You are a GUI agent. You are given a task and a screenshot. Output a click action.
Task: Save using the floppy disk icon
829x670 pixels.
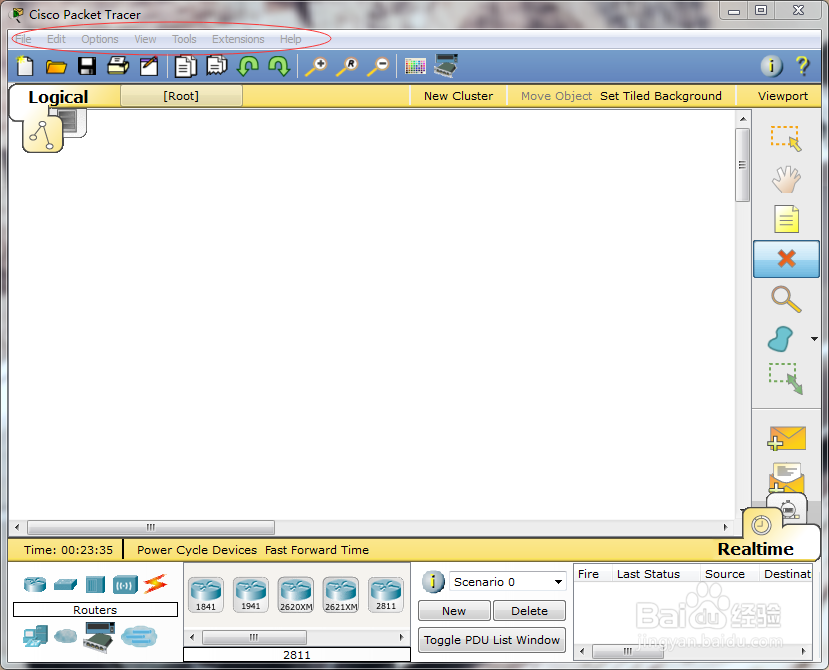(x=87, y=66)
